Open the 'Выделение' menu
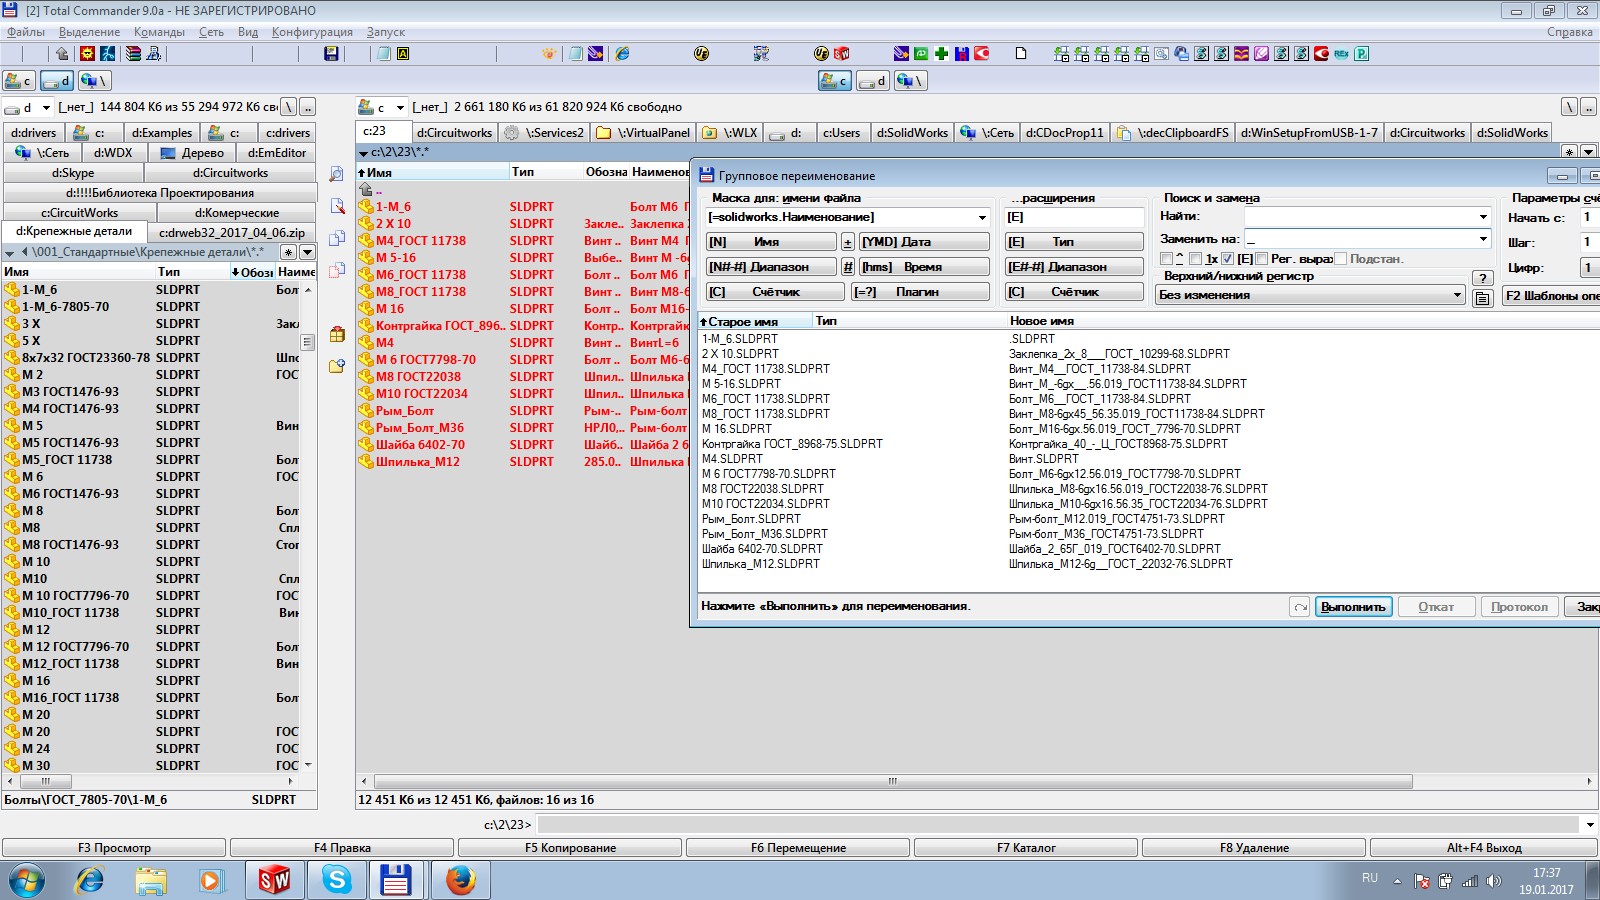Viewport: 1600px width, 900px height. [x=89, y=32]
